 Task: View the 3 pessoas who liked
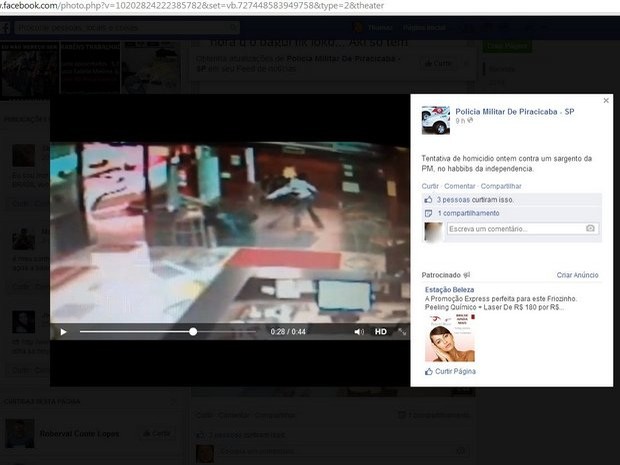[467, 200]
